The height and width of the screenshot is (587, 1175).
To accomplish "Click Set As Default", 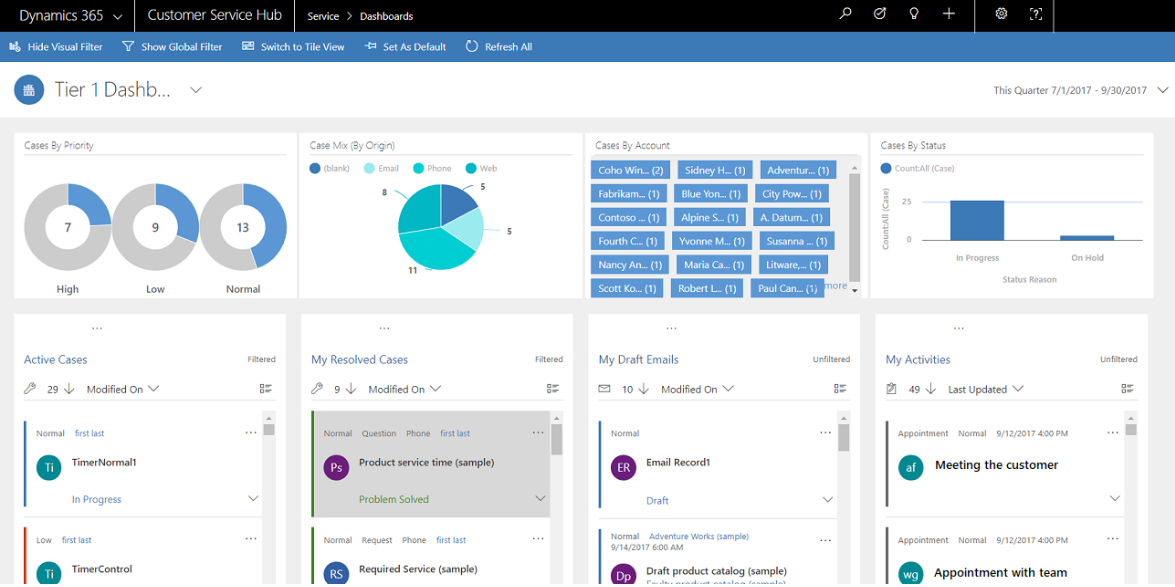I will [x=405, y=46].
